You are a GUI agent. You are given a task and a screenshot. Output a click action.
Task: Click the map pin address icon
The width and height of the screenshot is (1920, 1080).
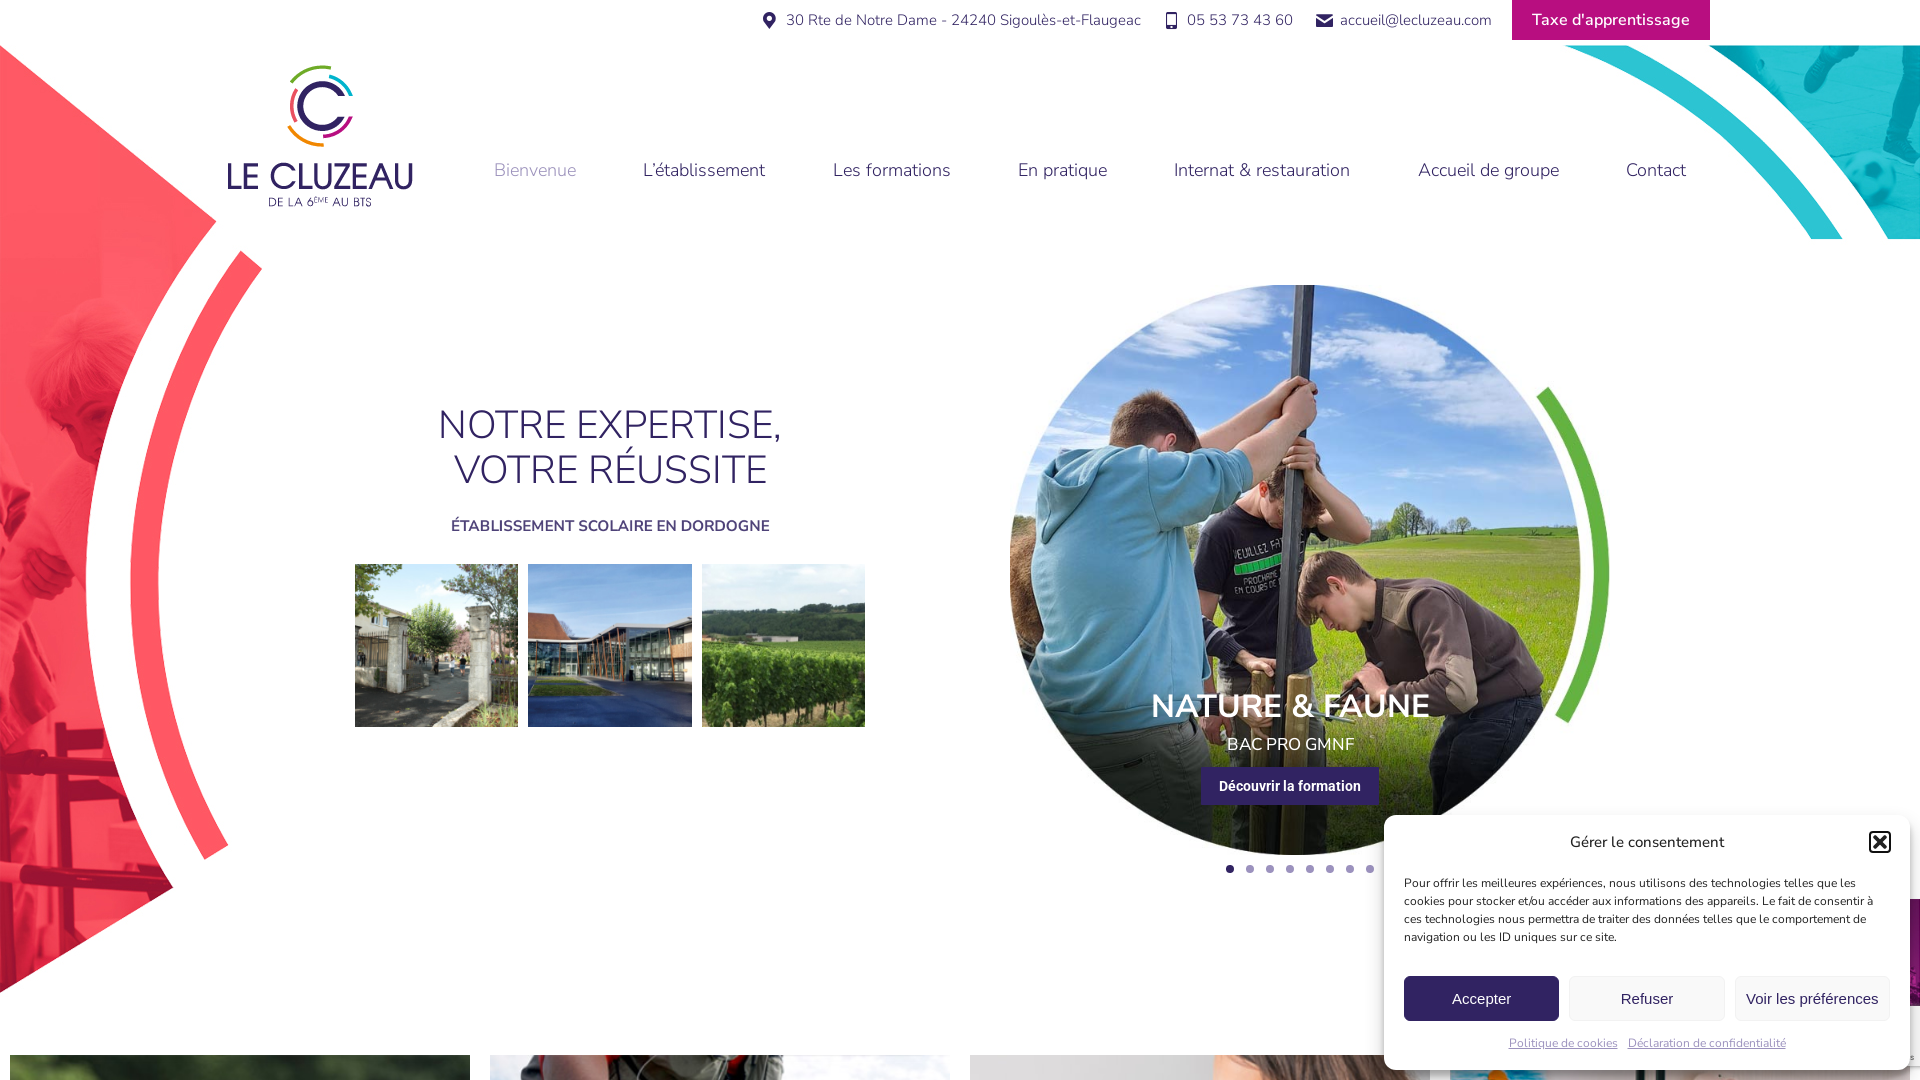pyautogui.click(x=769, y=20)
